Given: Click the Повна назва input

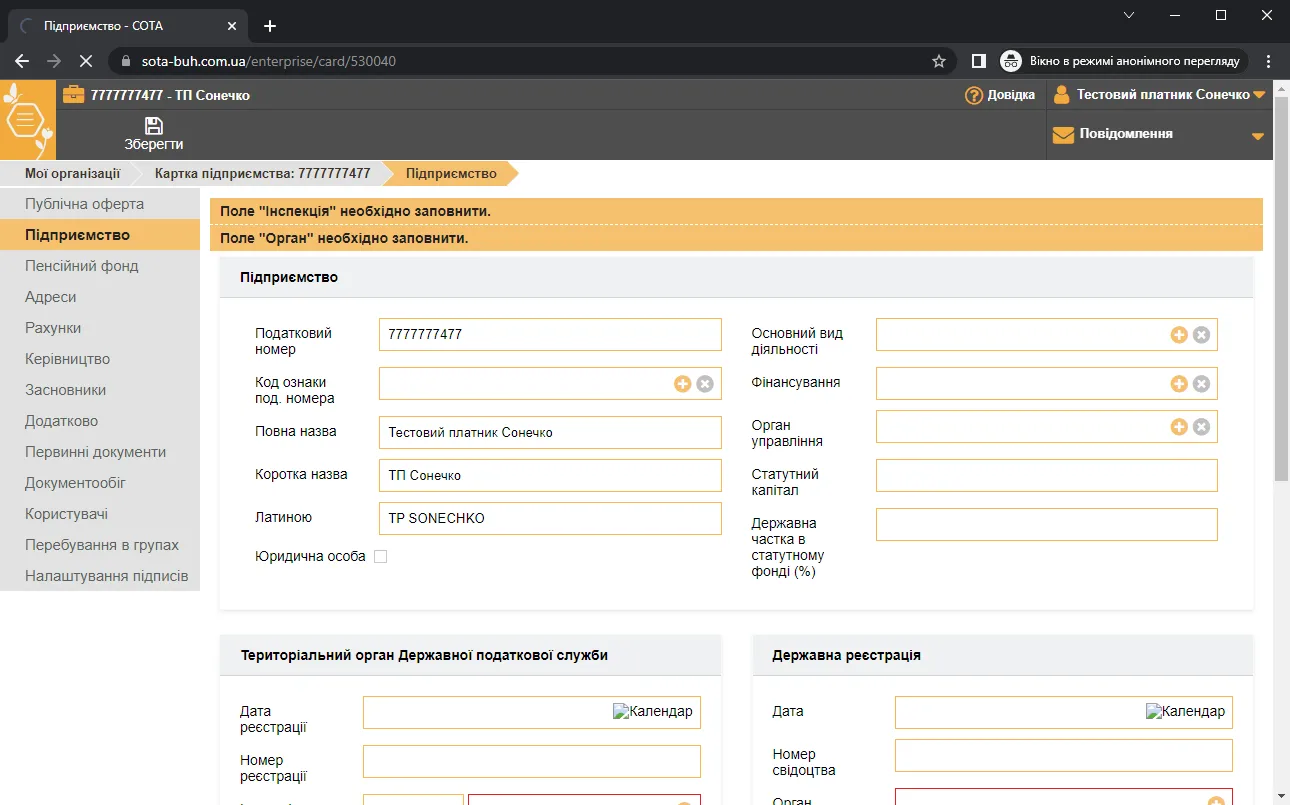Looking at the screenshot, I should (x=550, y=433).
